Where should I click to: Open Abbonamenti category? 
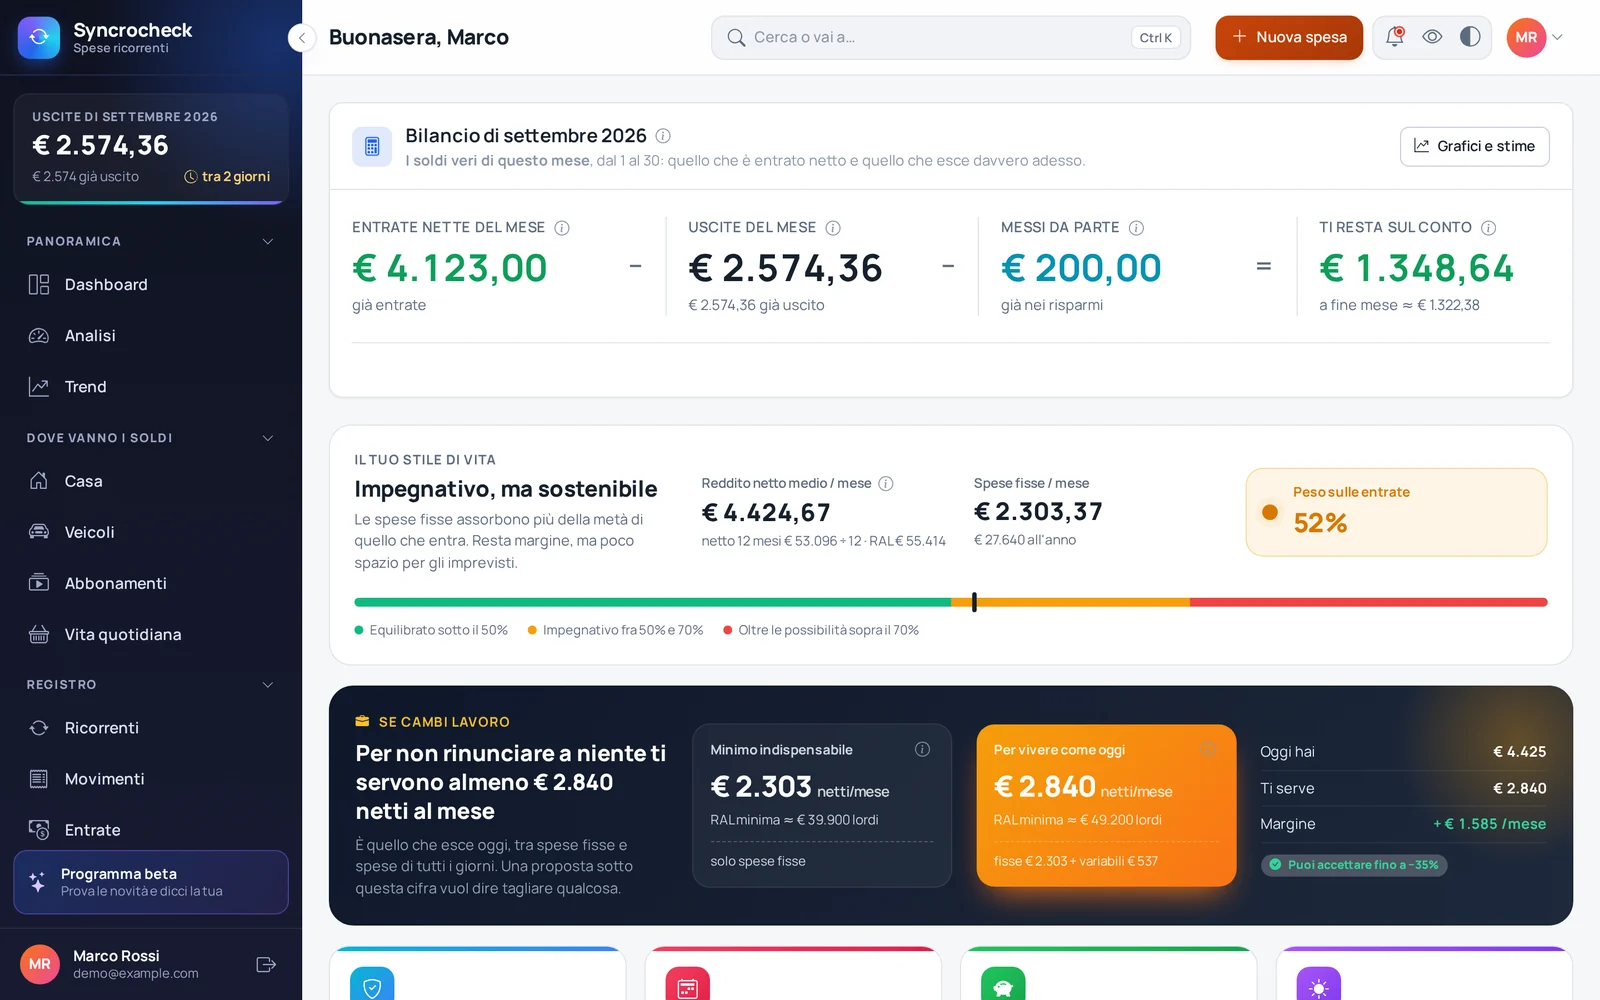(150, 584)
